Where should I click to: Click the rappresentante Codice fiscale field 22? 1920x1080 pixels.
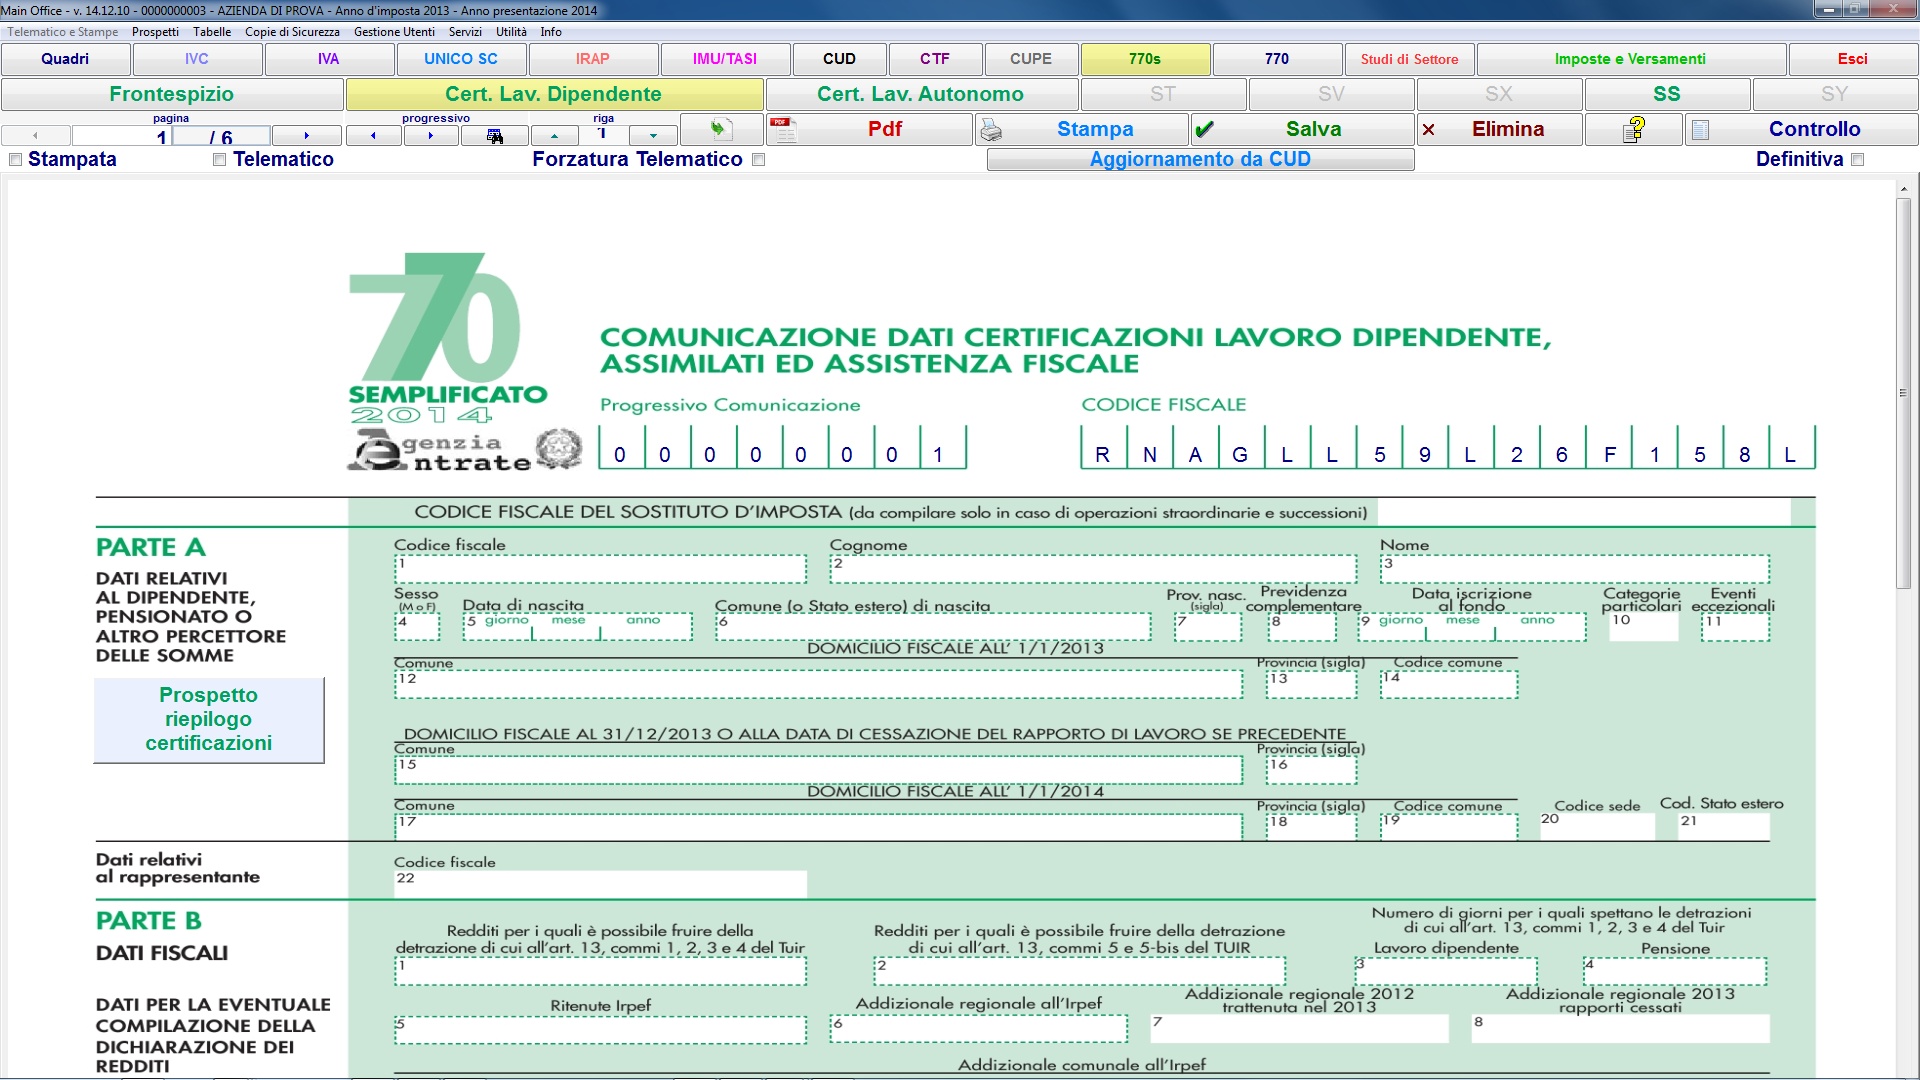pyautogui.click(x=600, y=884)
